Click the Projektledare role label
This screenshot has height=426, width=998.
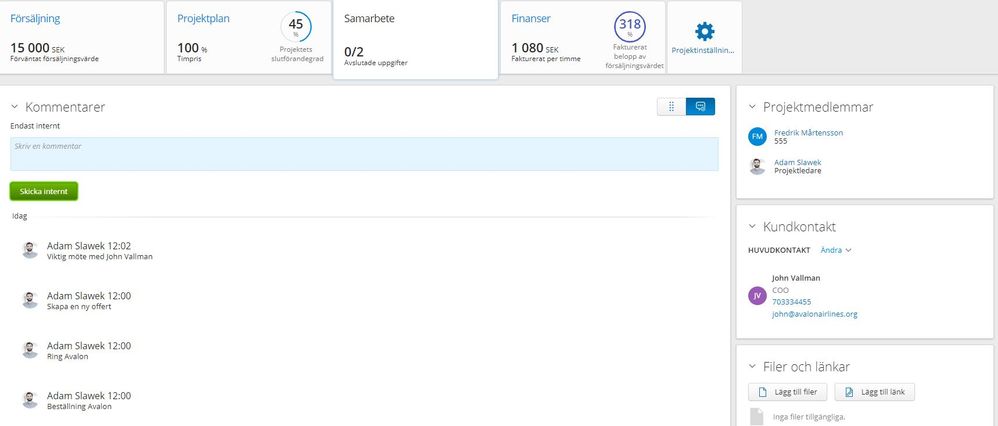pyautogui.click(x=798, y=171)
